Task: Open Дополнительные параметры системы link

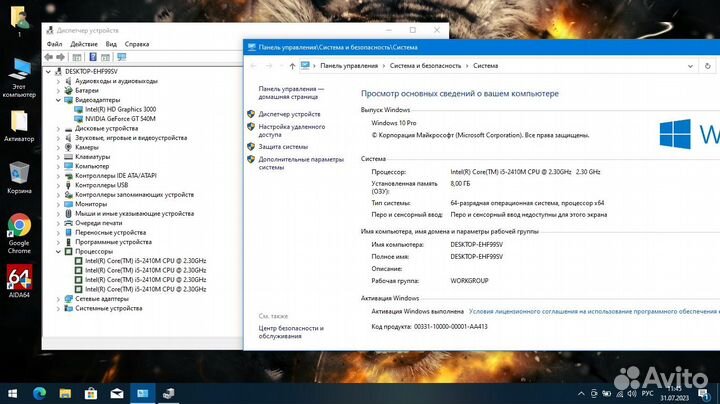Action: pyautogui.click(x=301, y=163)
